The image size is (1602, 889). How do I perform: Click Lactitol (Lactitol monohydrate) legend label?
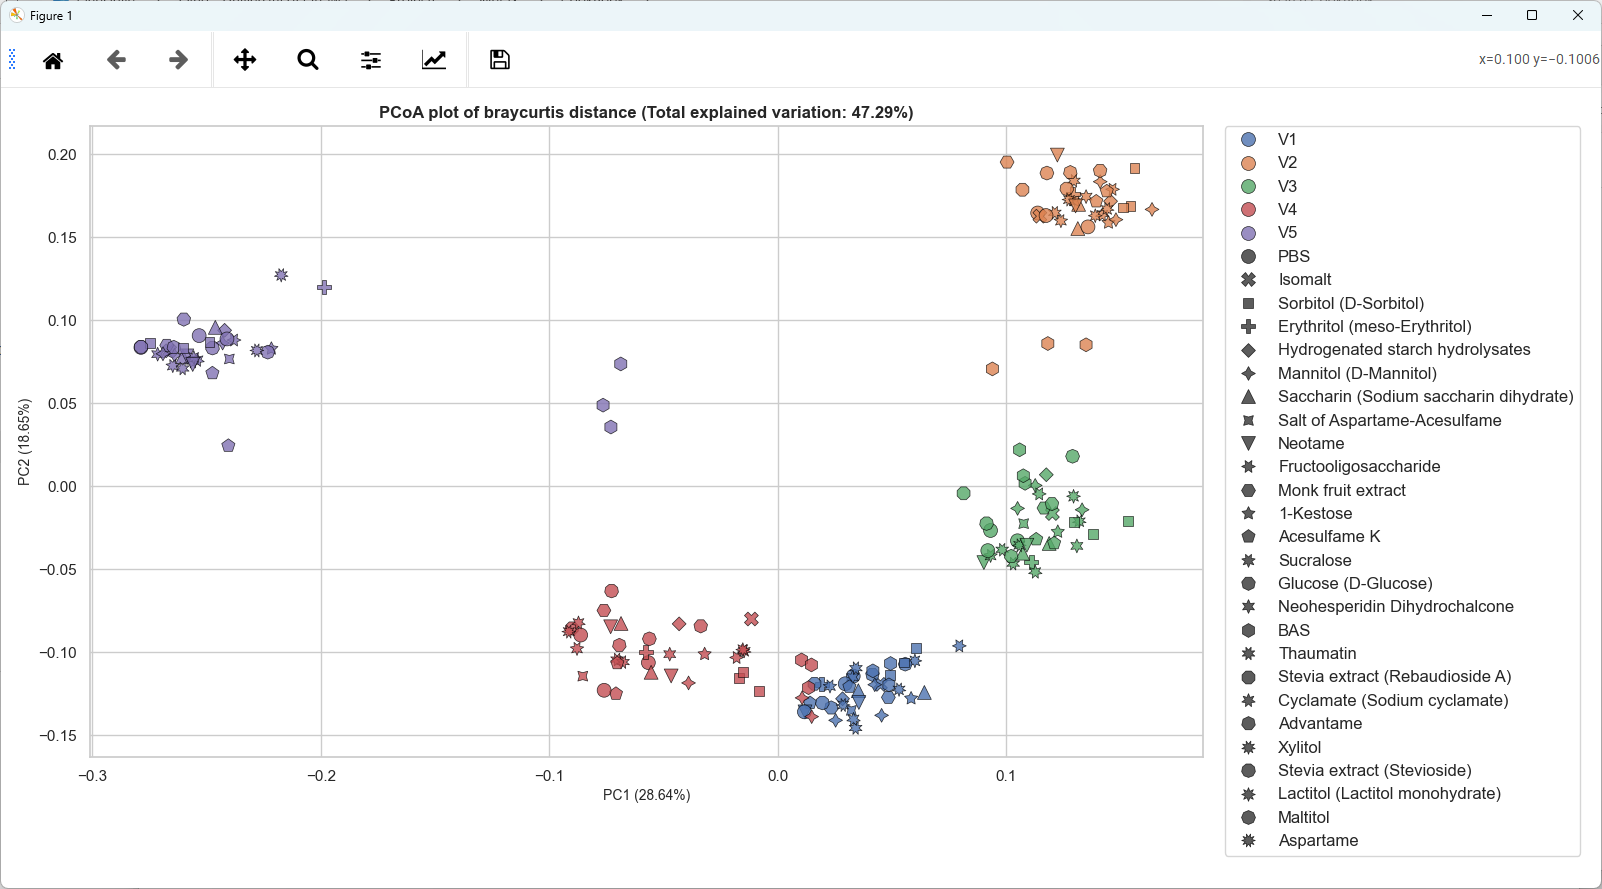pos(1389,793)
